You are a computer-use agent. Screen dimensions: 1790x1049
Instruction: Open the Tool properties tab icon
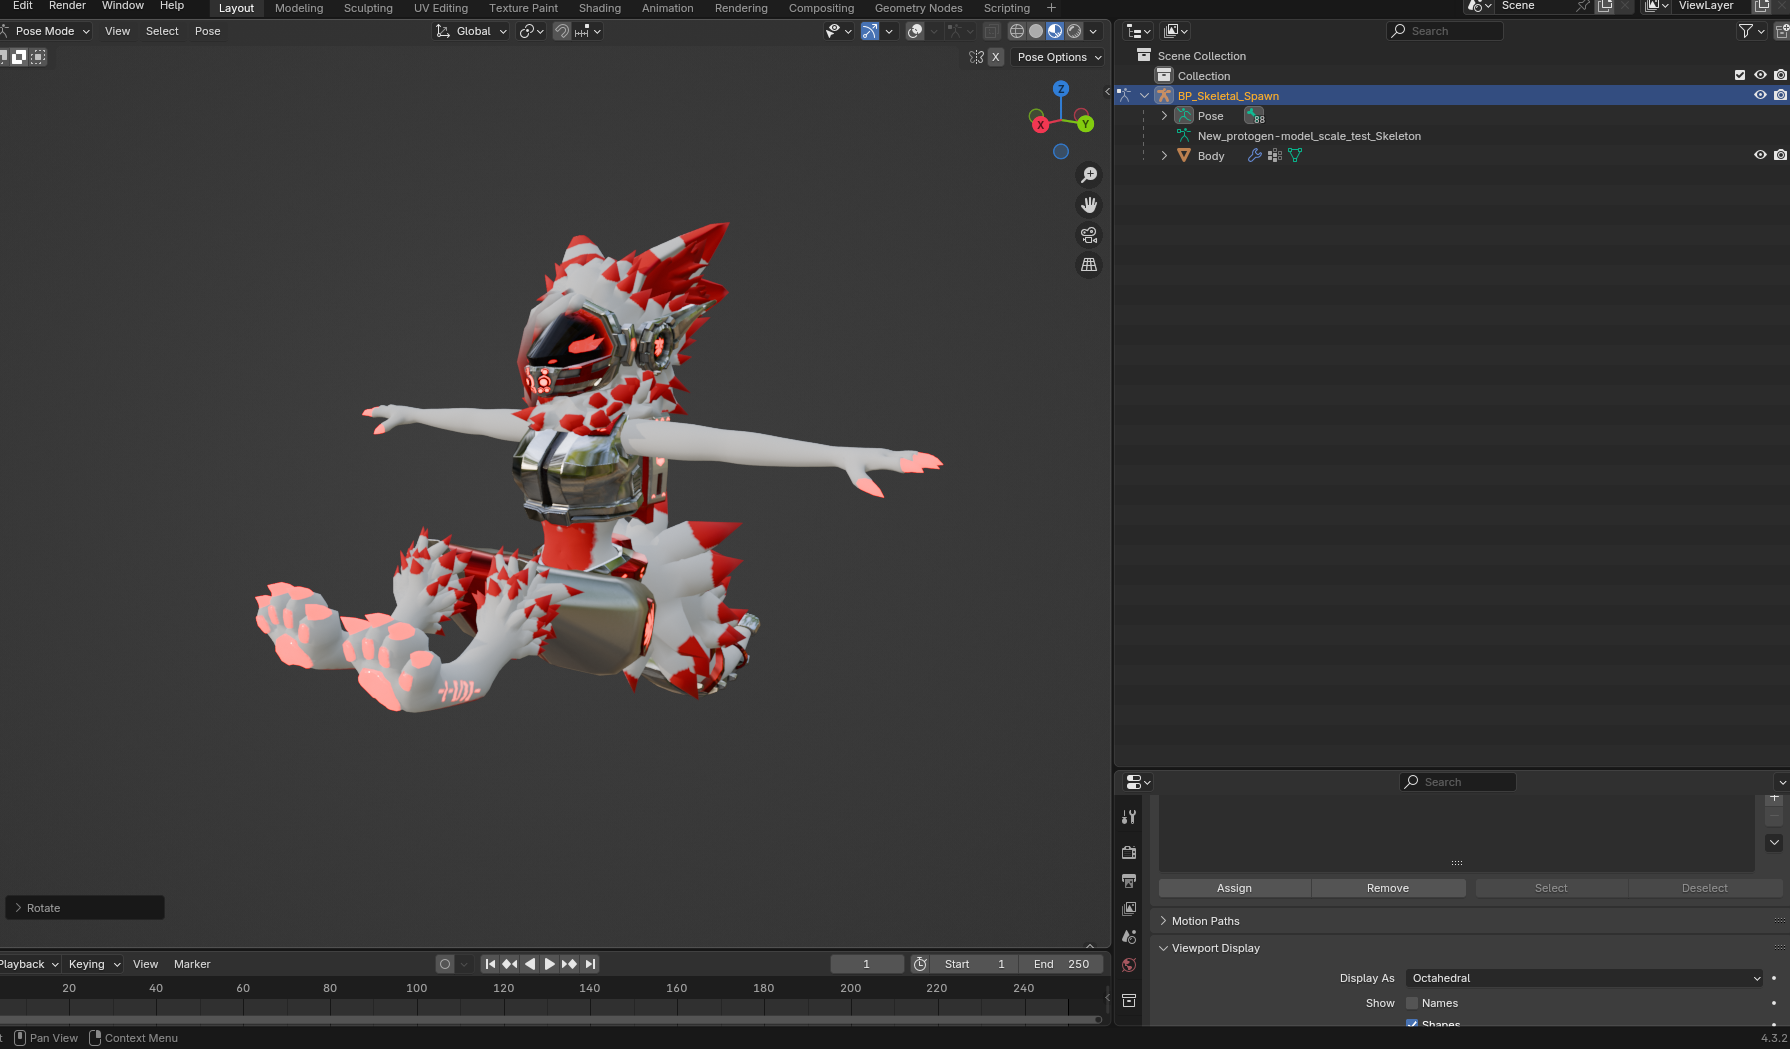coord(1129,817)
